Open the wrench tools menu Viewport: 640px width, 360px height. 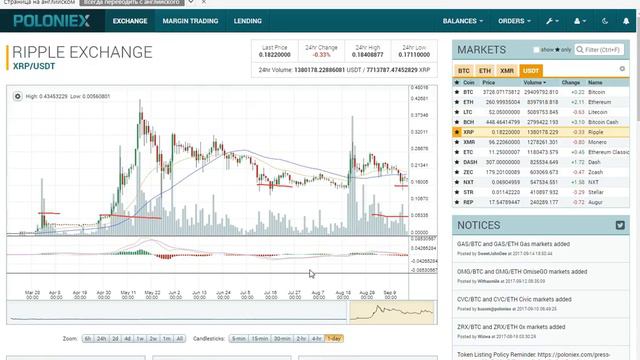pos(552,21)
